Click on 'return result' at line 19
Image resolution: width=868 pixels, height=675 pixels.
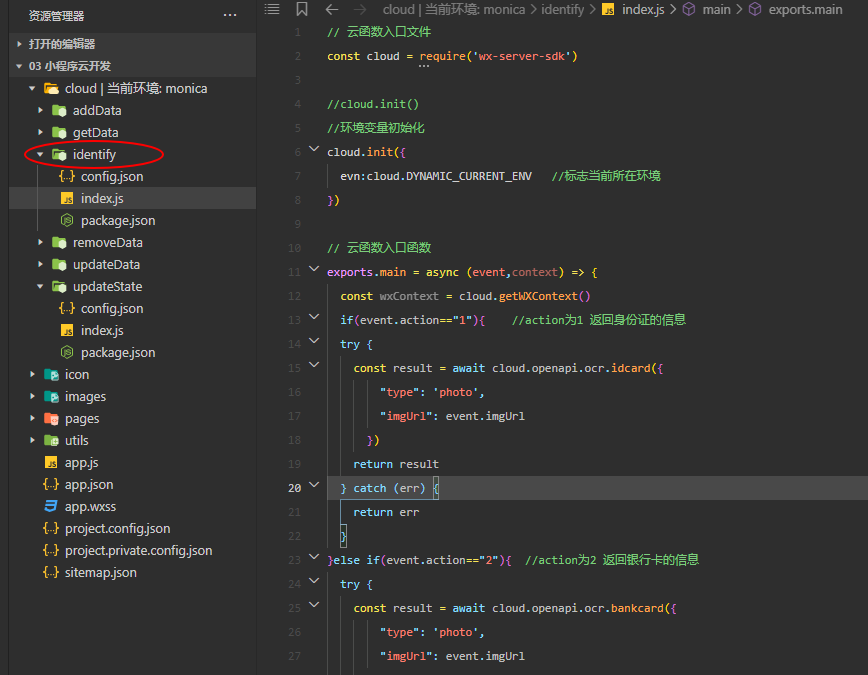point(396,464)
